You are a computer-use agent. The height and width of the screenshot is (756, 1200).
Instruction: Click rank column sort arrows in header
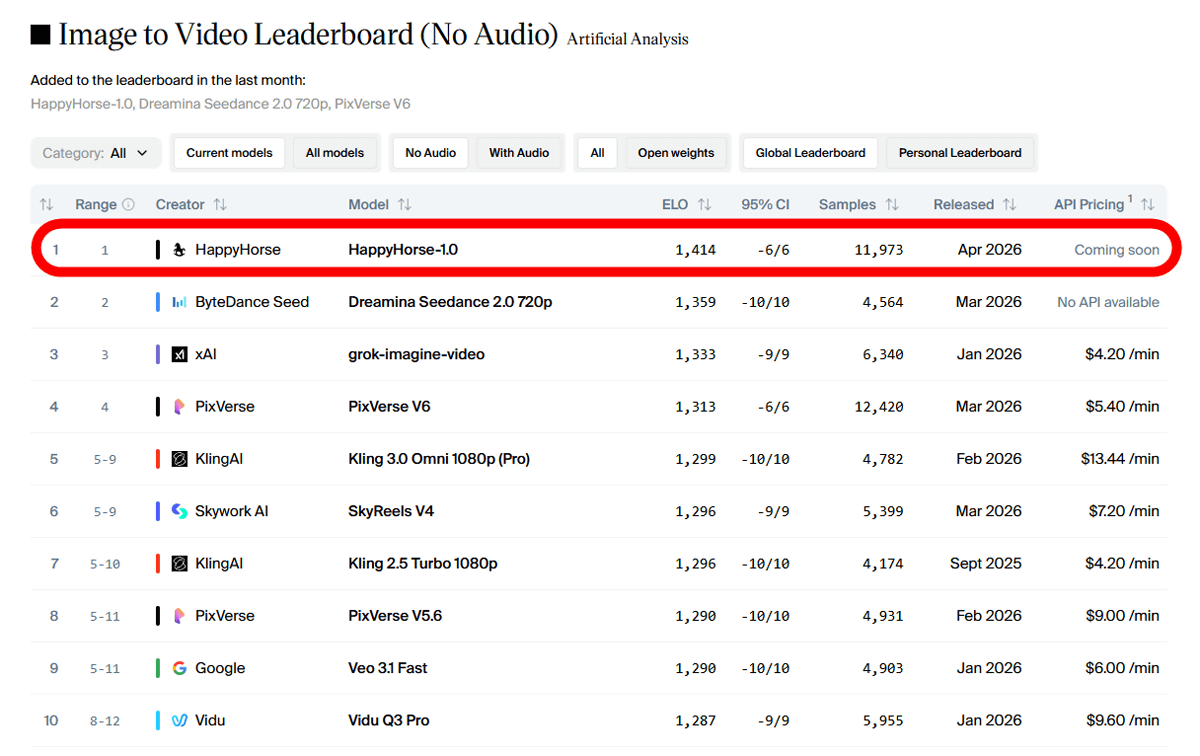pos(46,204)
